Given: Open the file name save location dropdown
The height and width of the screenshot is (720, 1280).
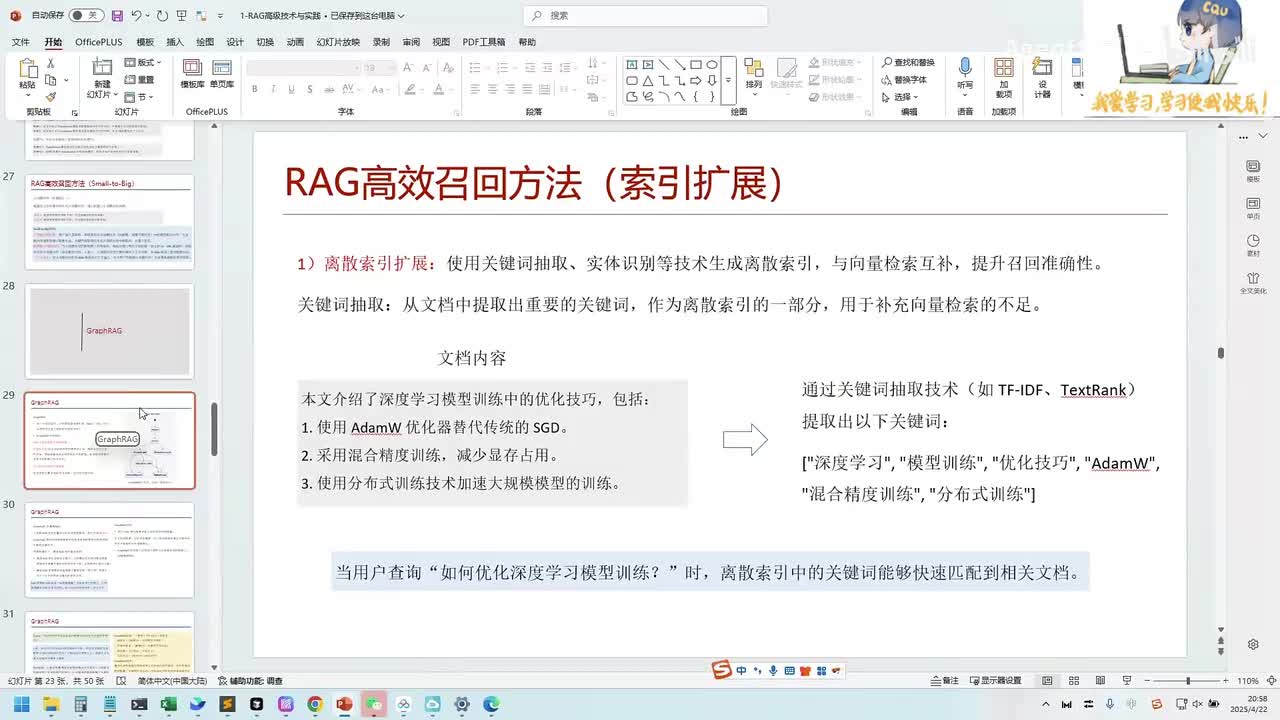Looking at the screenshot, I should pyautogui.click(x=402, y=16).
